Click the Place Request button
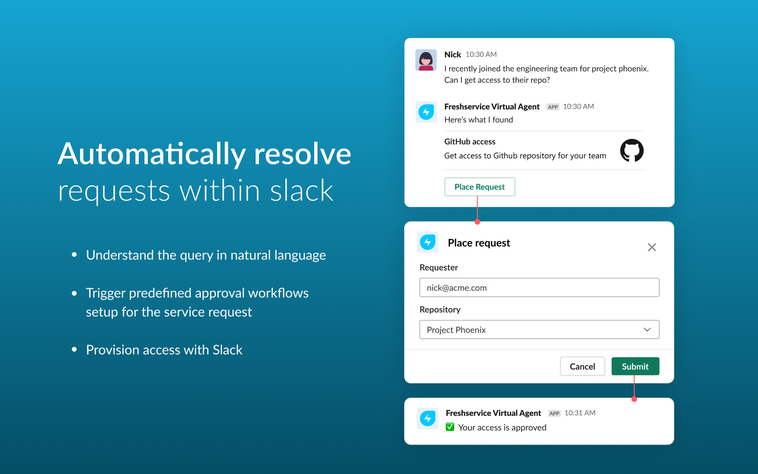 tap(480, 187)
